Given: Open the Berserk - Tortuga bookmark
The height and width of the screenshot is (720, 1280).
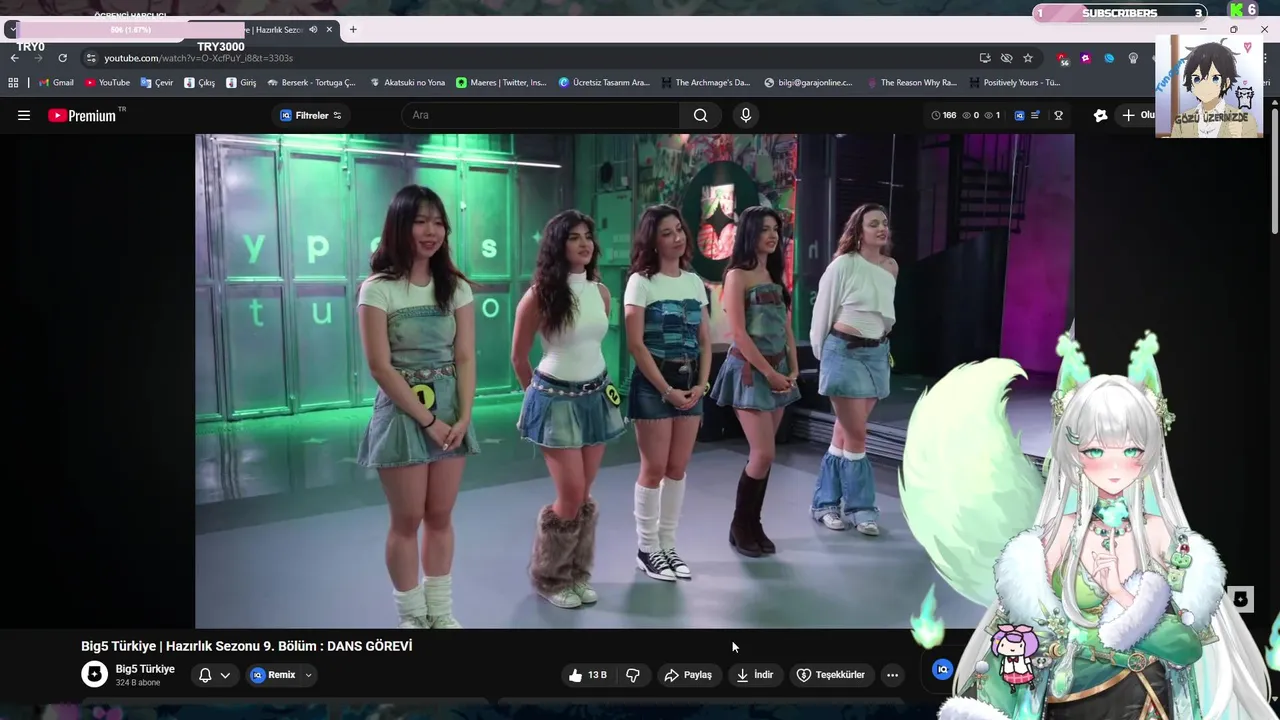Looking at the screenshot, I should click(312, 83).
